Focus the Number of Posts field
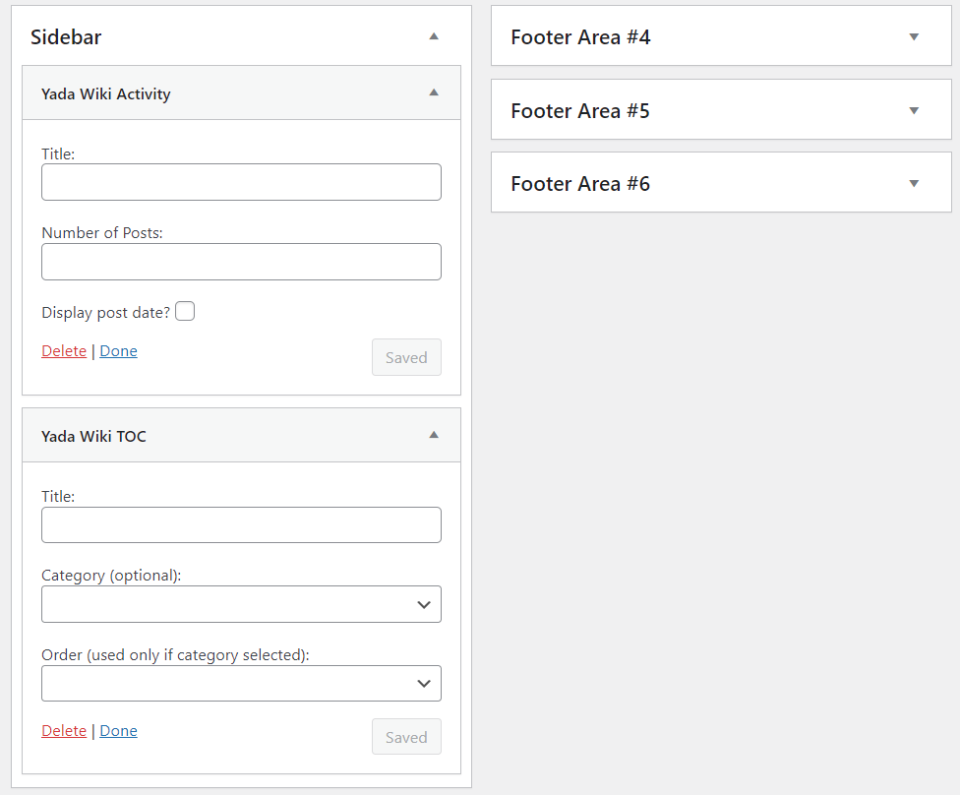 pyautogui.click(x=241, y=261)
